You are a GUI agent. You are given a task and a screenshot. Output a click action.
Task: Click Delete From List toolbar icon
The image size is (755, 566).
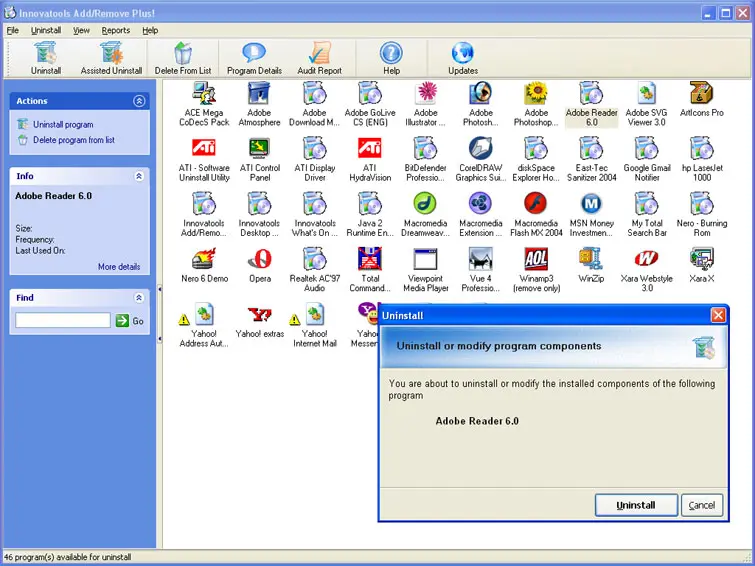[x=183, y=56]
